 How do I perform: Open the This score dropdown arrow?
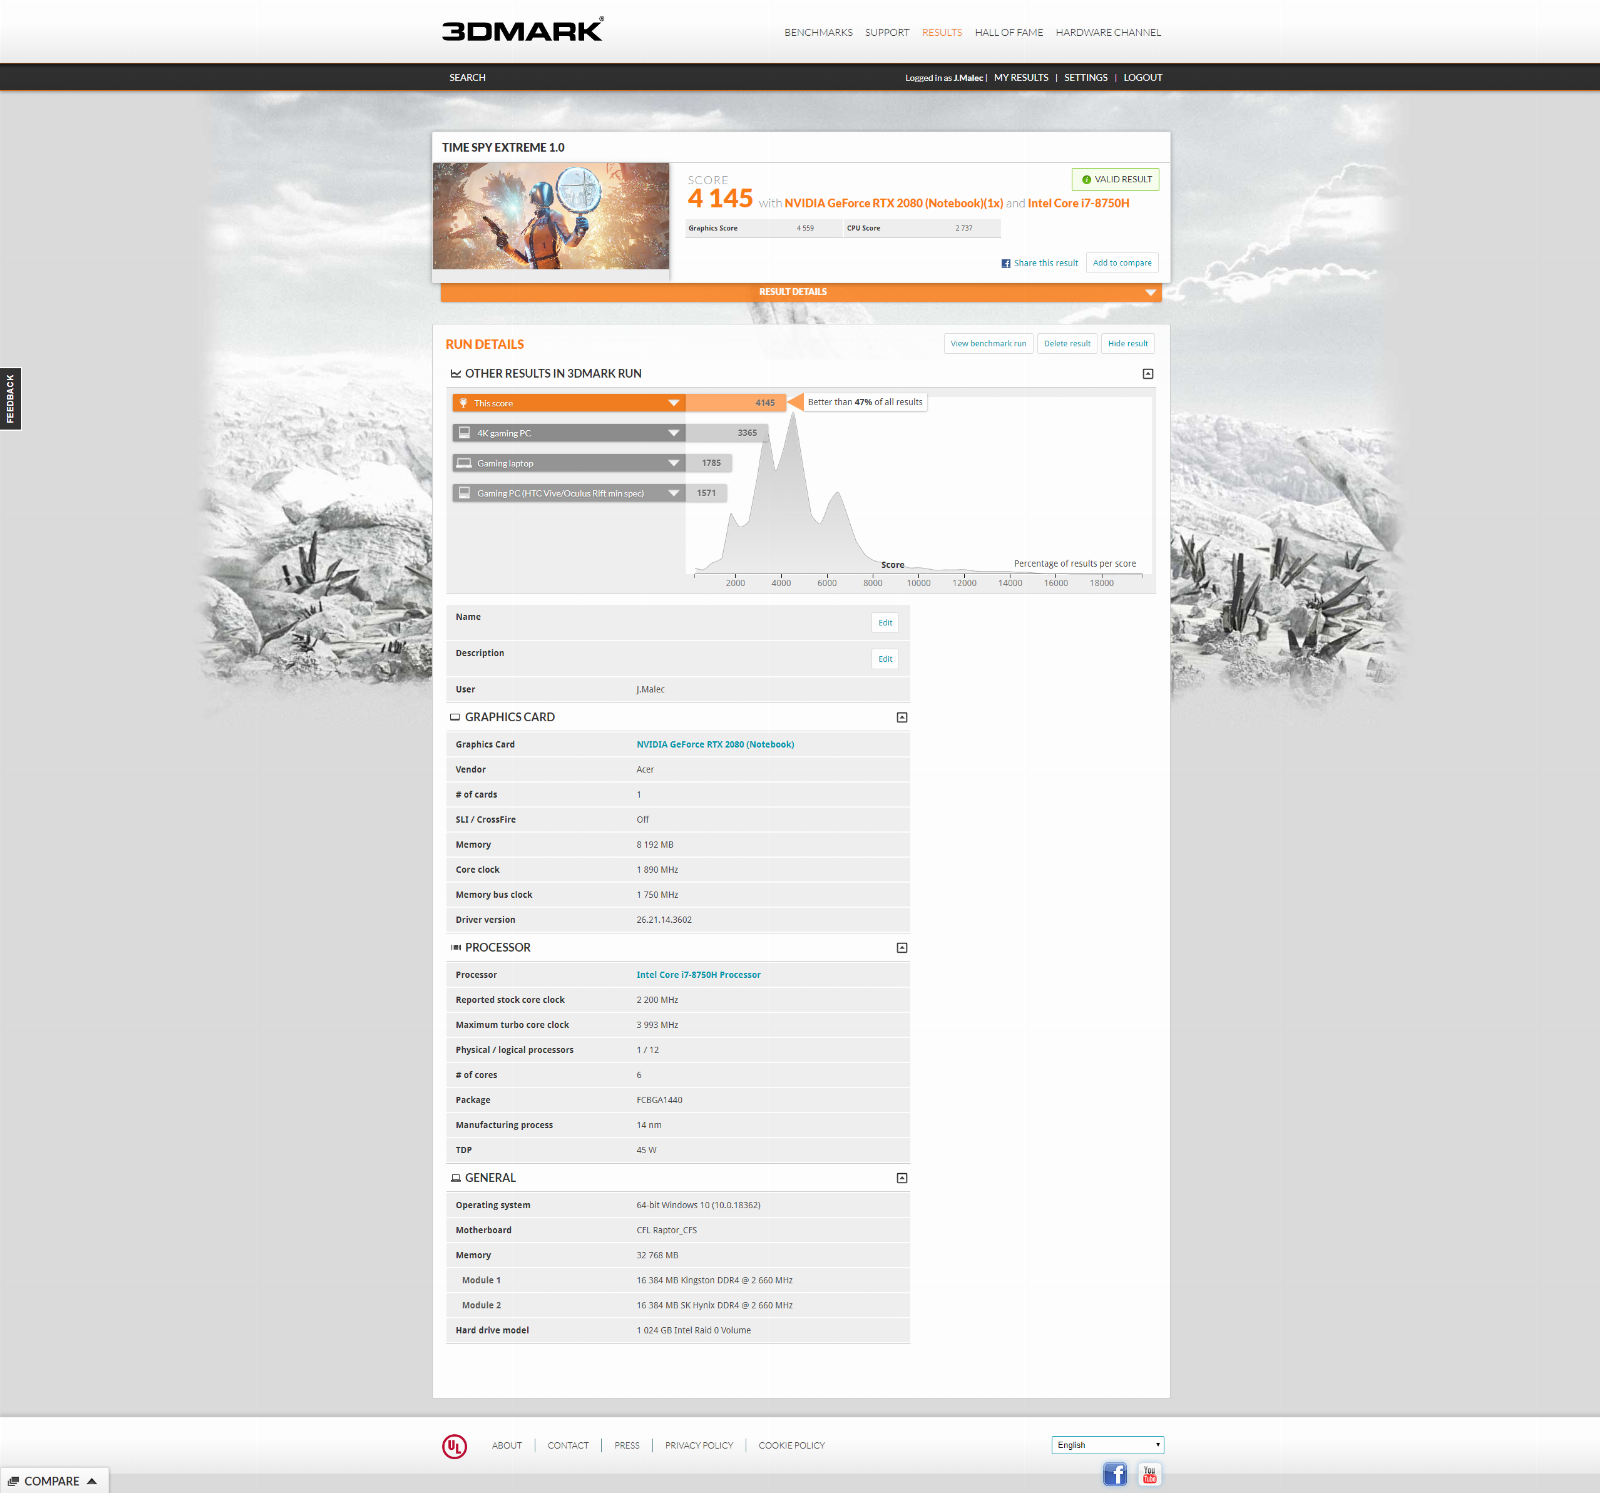pyautogui.click(x=674, y=403)
